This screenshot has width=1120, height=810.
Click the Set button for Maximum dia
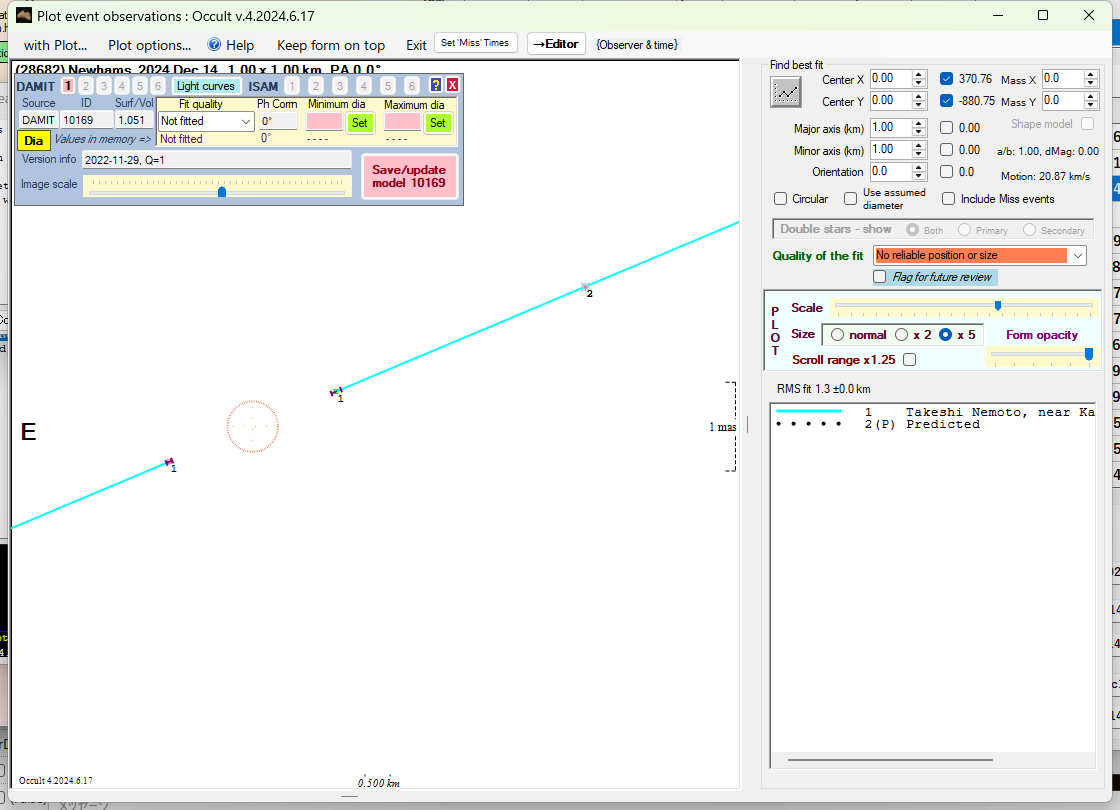coord(437,122)
